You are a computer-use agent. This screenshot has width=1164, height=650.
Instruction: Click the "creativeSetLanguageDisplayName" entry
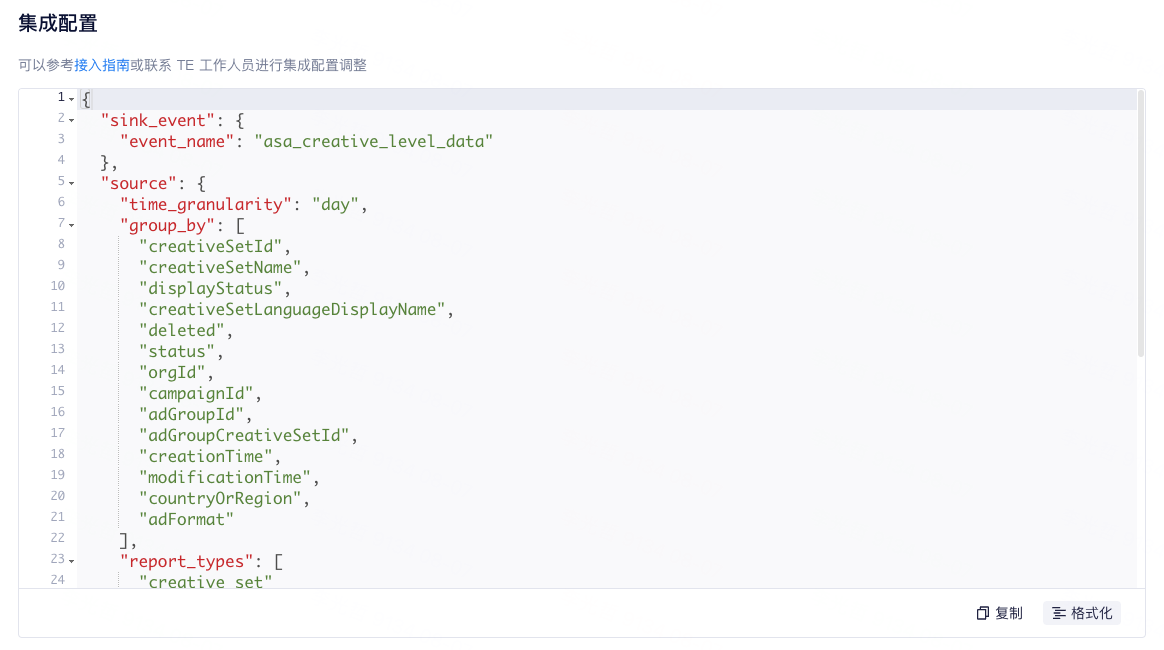(292, 309)
